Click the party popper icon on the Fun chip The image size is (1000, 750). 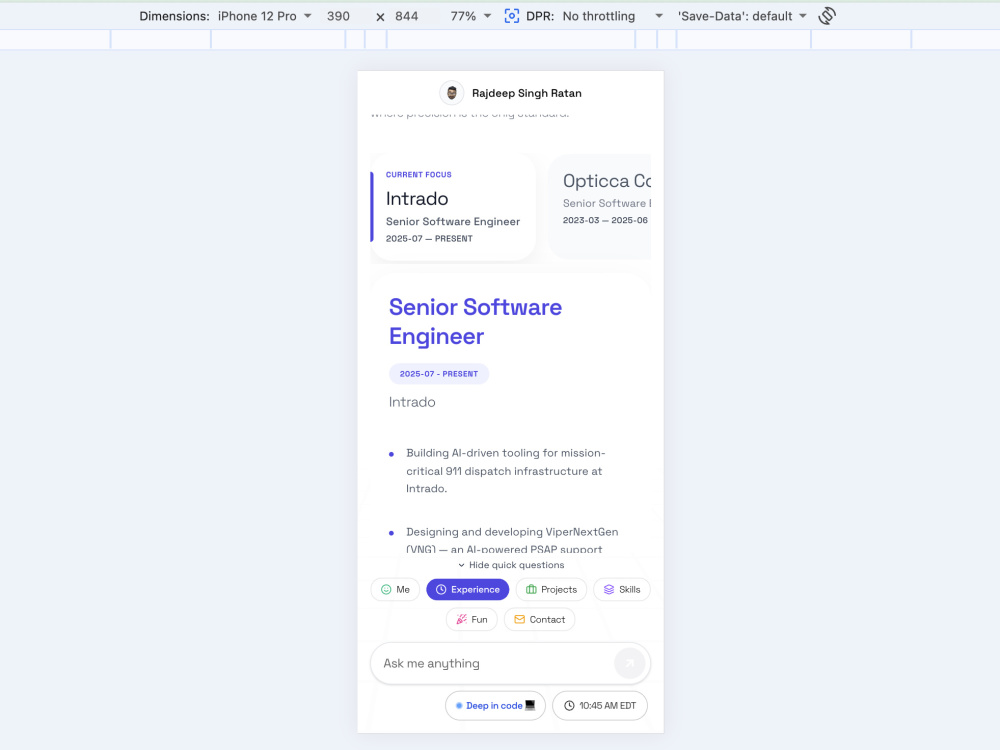(x=461, y=619)
